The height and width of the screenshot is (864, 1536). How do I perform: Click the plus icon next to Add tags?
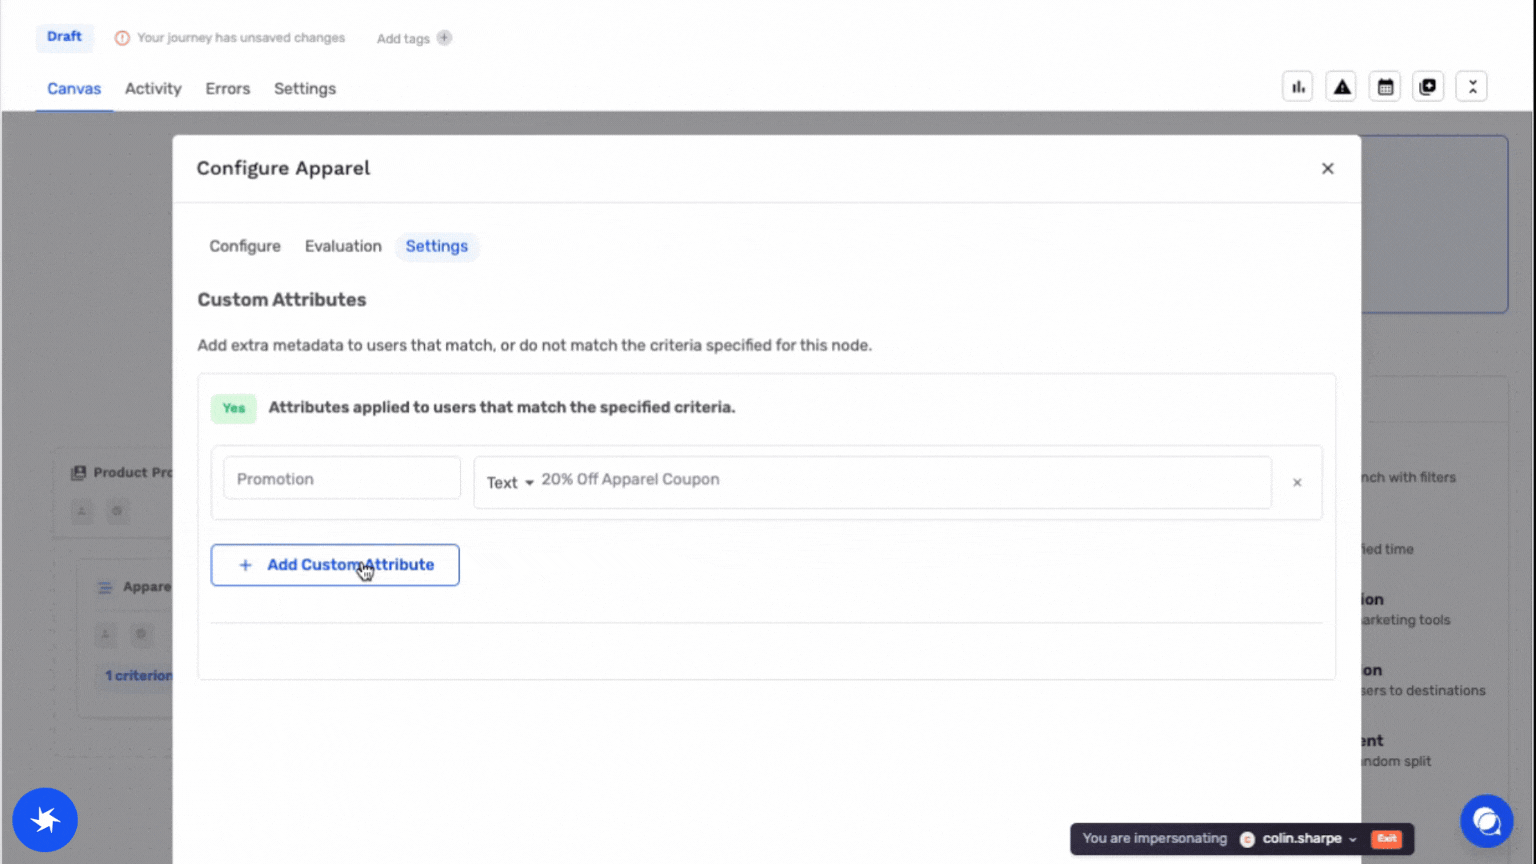pos(444,38)
